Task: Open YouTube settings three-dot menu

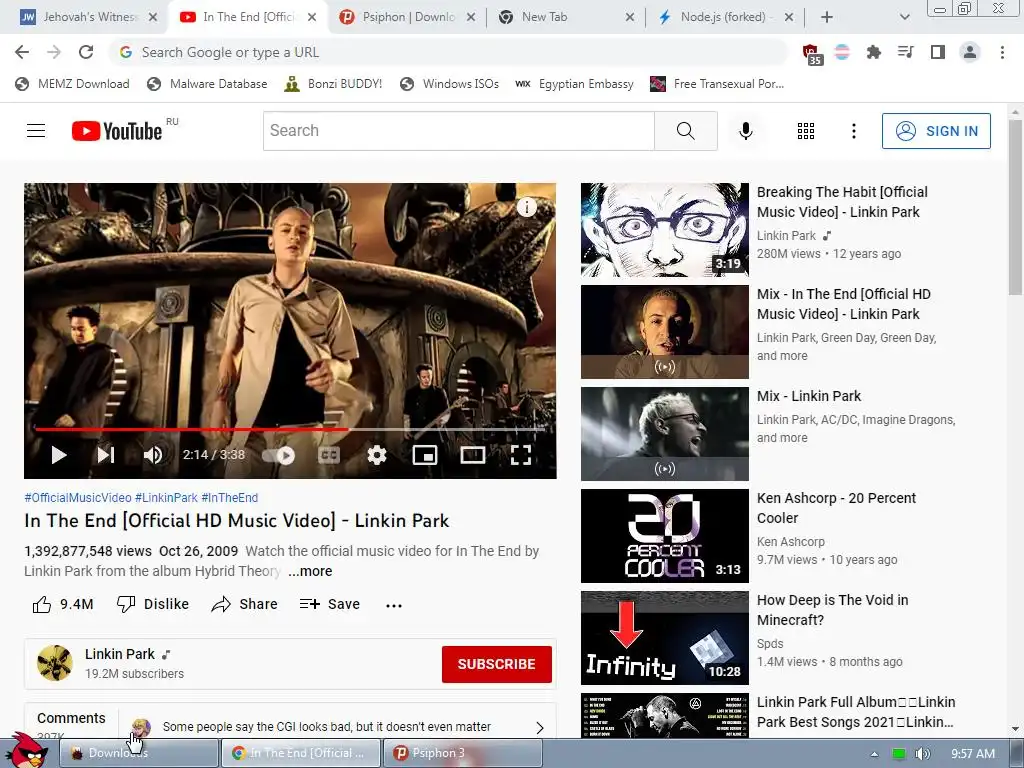Action: (854, 131)
